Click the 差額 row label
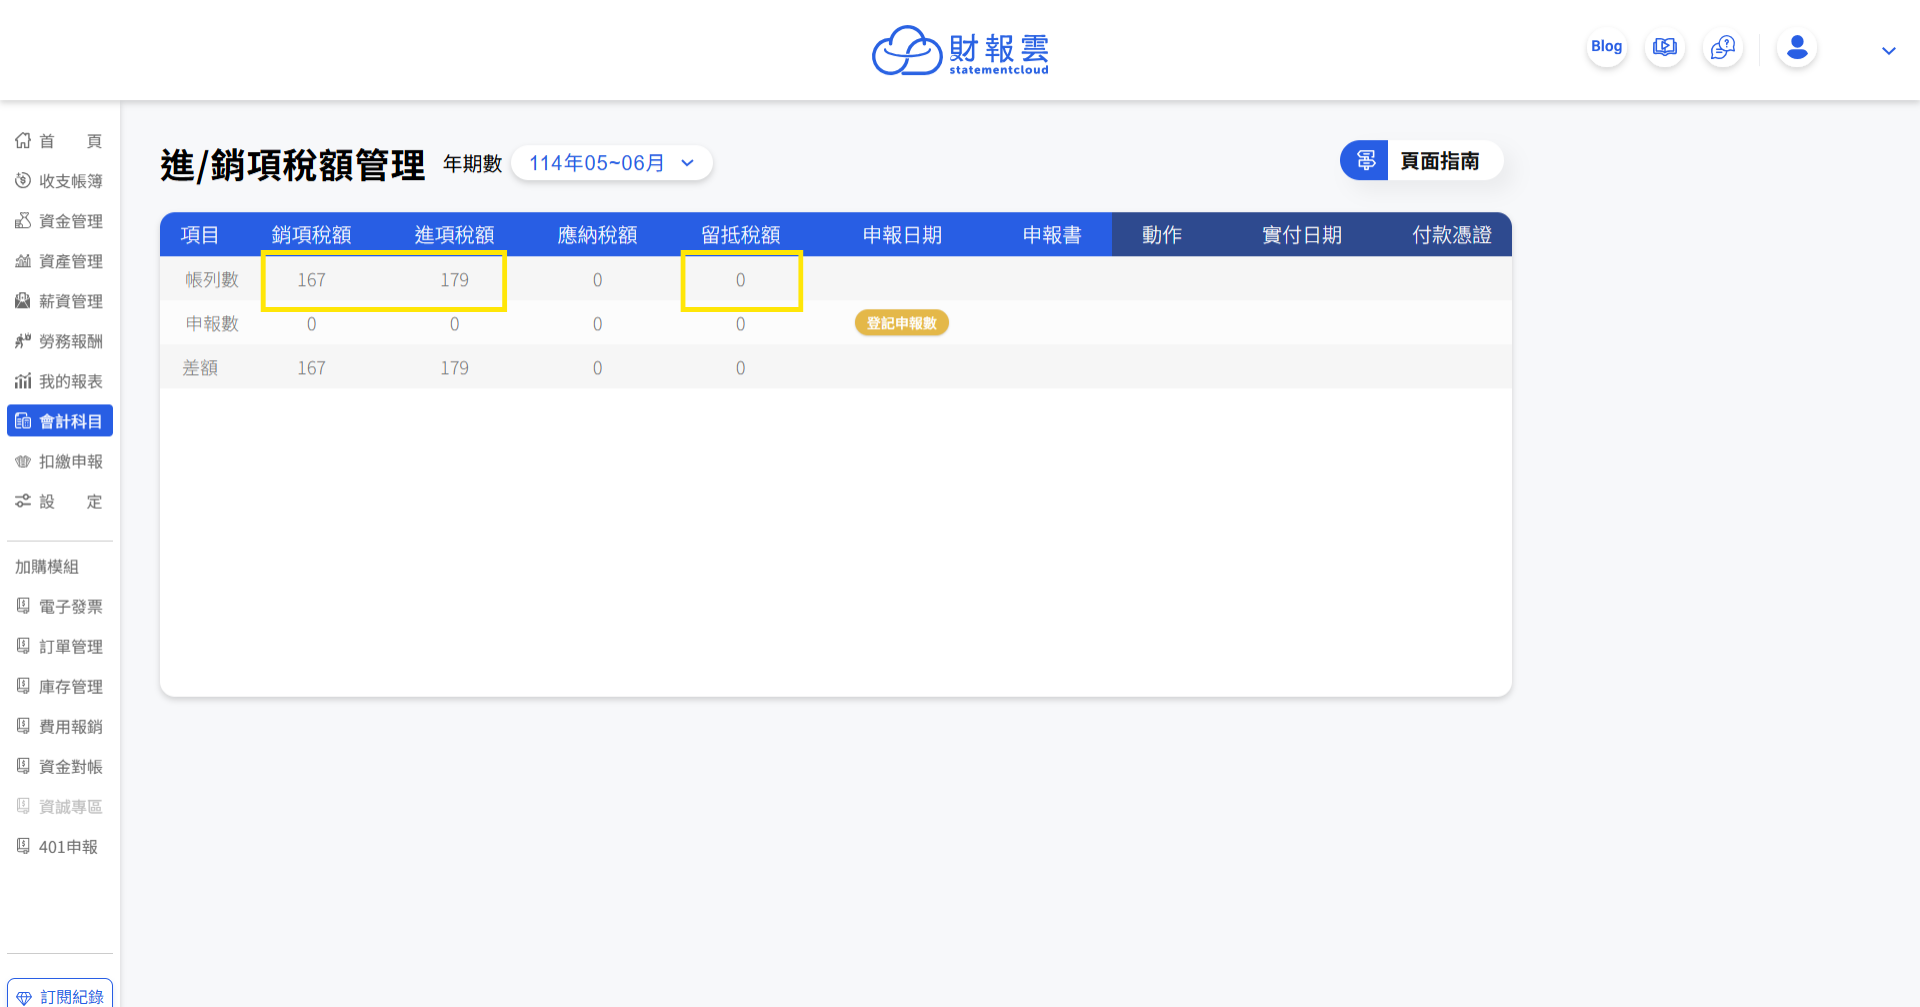This screenshot has width=1920, height=1007. (200, 368)
